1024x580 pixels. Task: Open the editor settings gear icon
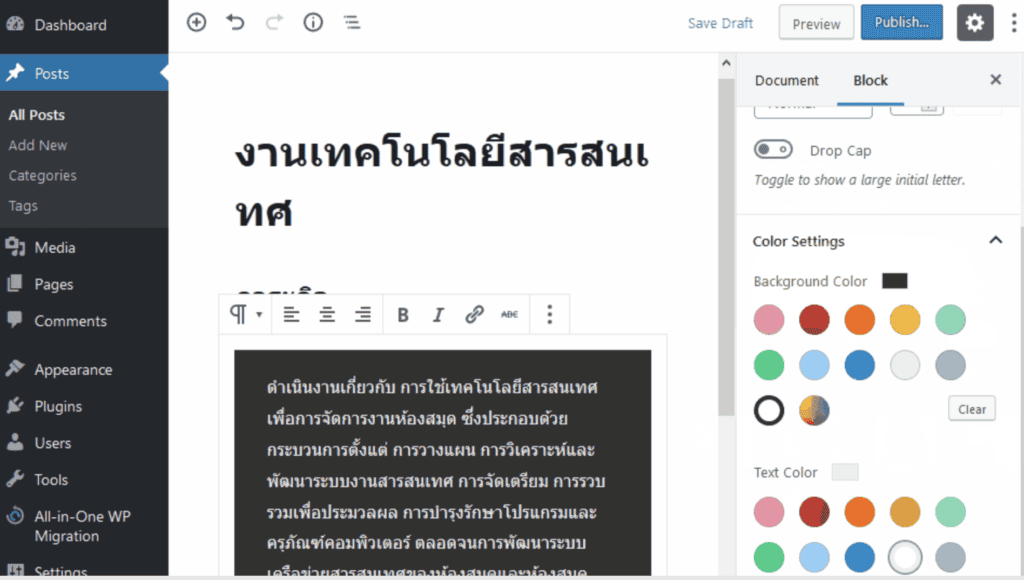(975, 22)
